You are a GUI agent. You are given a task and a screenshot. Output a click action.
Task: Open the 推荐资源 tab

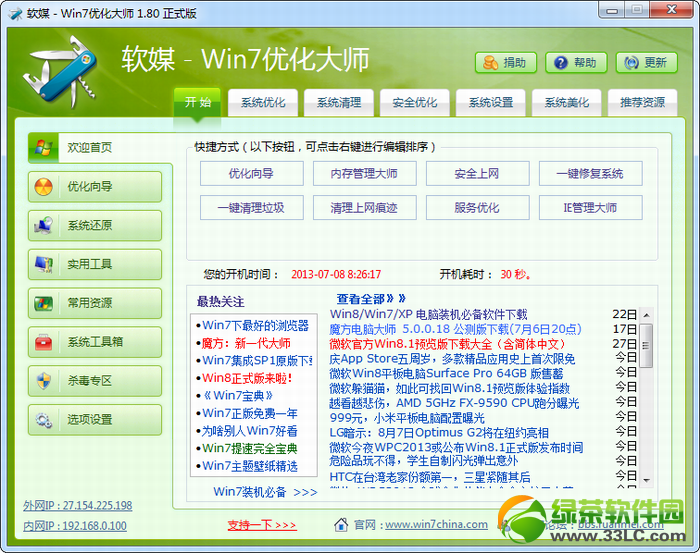[x=642, y=103]
